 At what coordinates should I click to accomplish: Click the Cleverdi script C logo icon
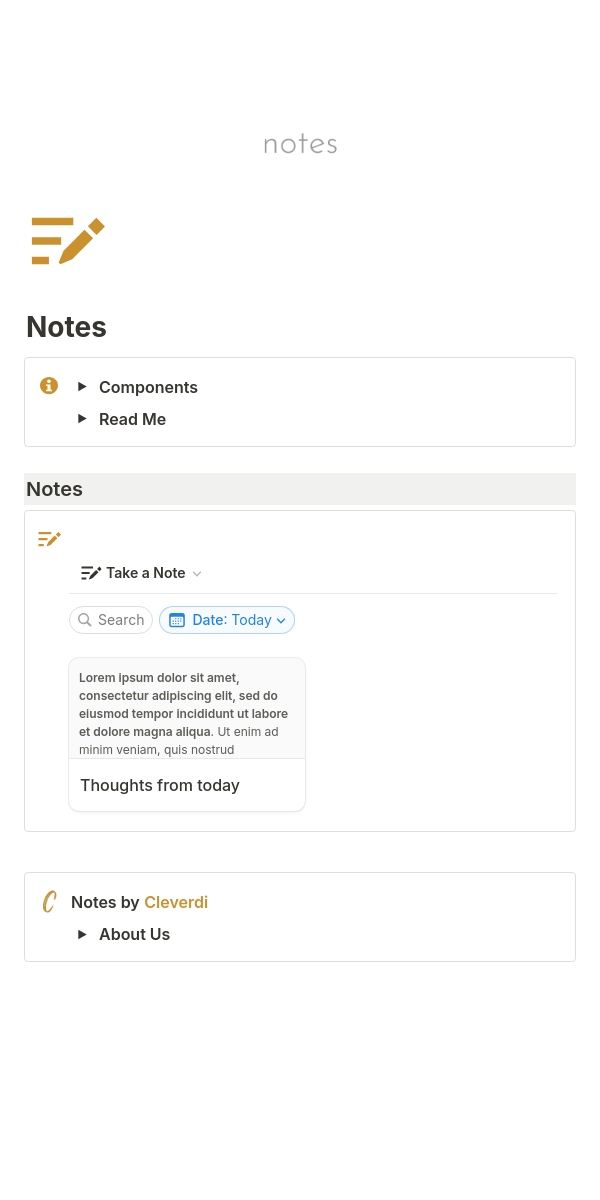pos(49,902)
